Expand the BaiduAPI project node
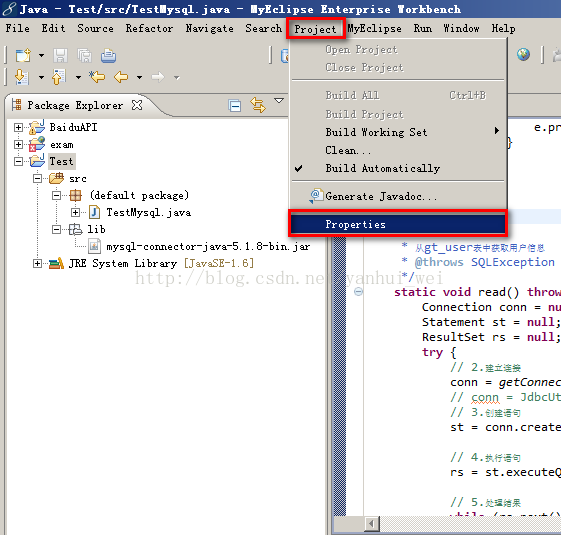 18,127
